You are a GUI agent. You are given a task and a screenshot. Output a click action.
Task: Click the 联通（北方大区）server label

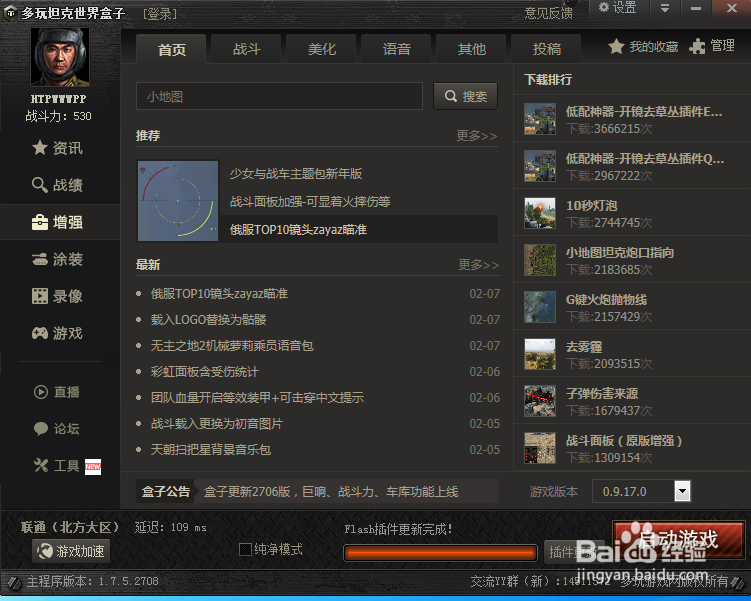pos(69,527)
